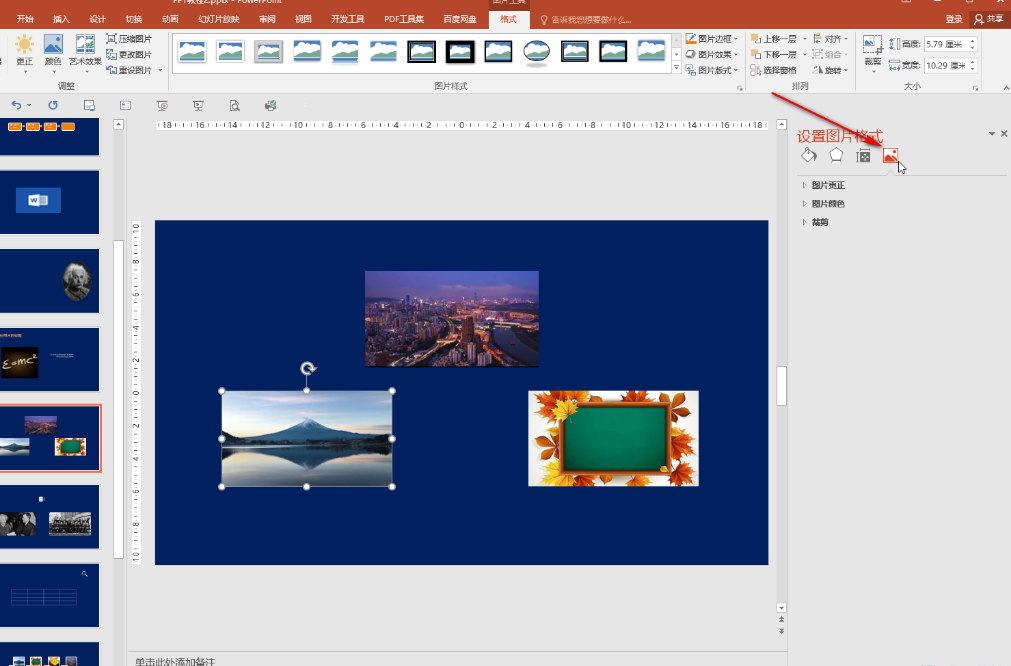Expand the 裁剪 section in format pane

point(820,222)
